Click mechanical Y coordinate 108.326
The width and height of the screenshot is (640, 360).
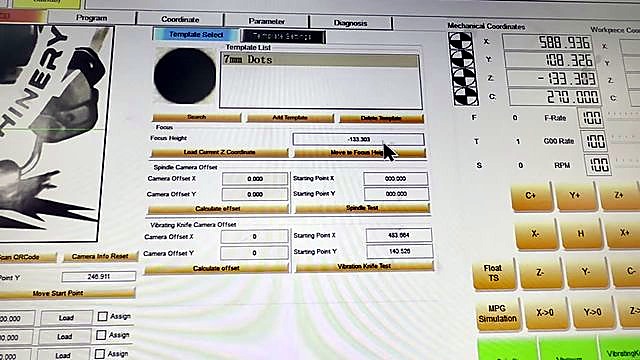point(551,60)
